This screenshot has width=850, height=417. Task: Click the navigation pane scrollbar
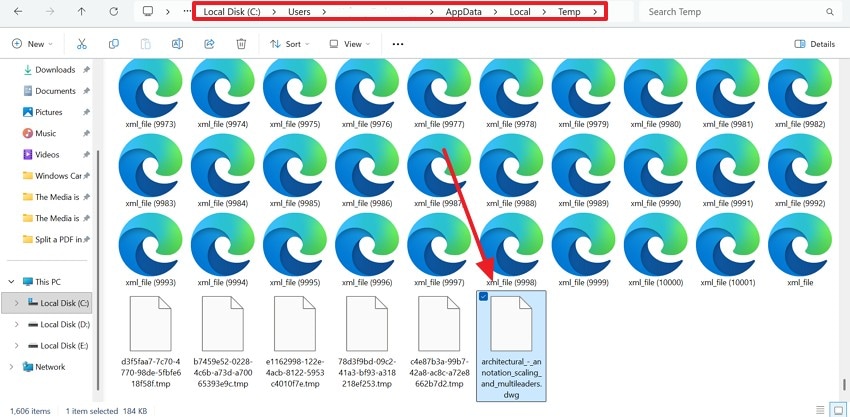[x=98, y=270]
